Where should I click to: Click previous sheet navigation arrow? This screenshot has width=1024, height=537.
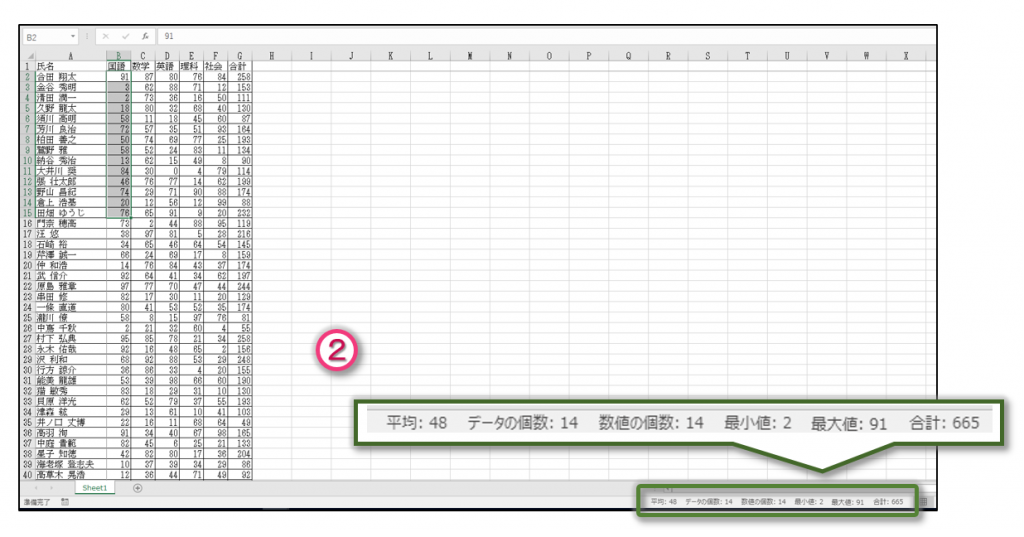37,488
